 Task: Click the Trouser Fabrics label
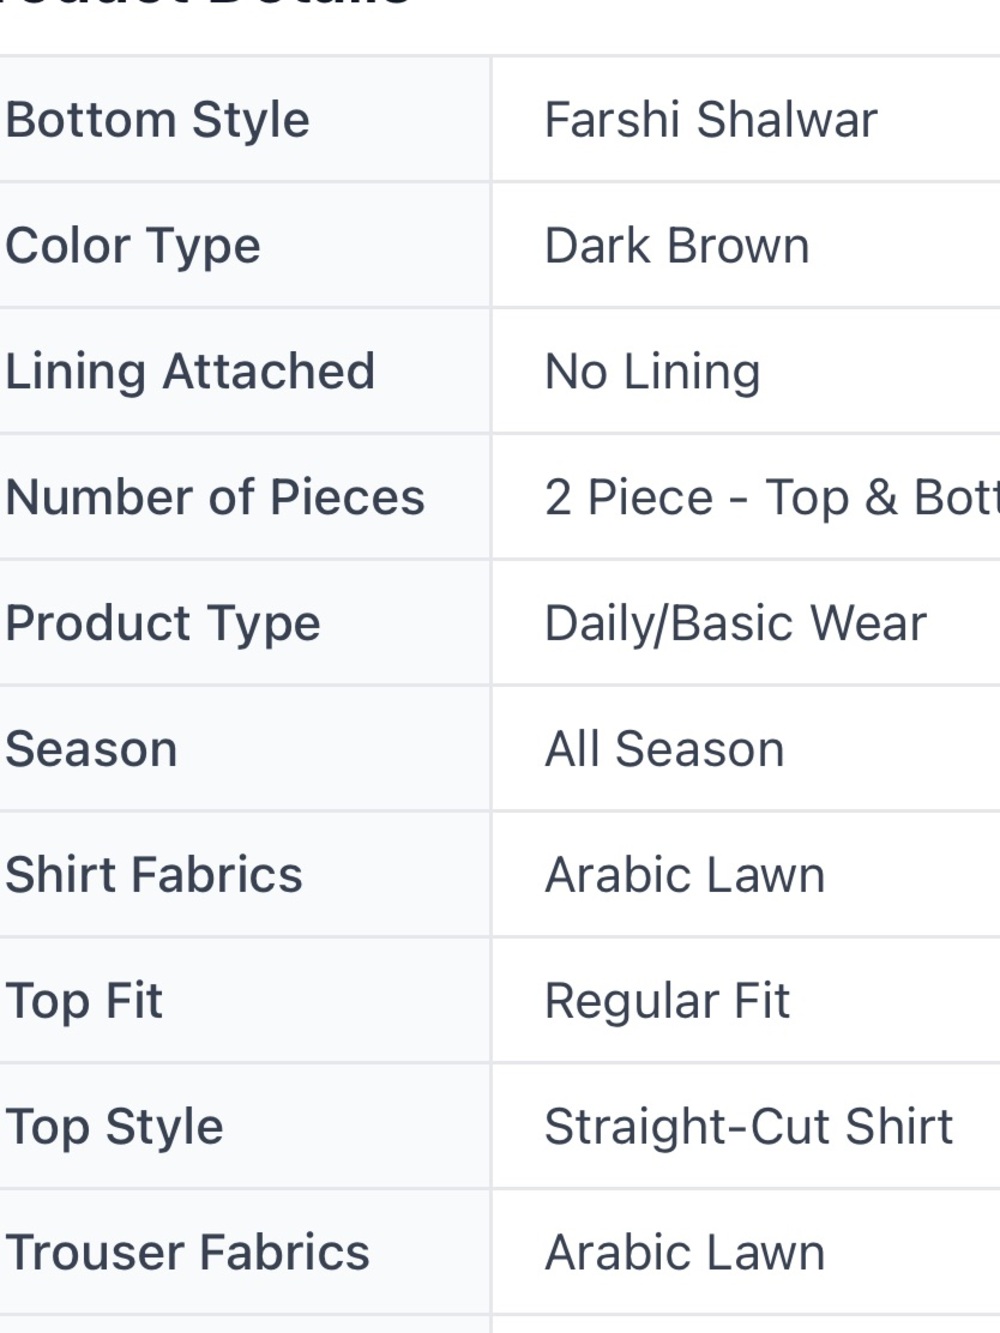(188, 1252)
